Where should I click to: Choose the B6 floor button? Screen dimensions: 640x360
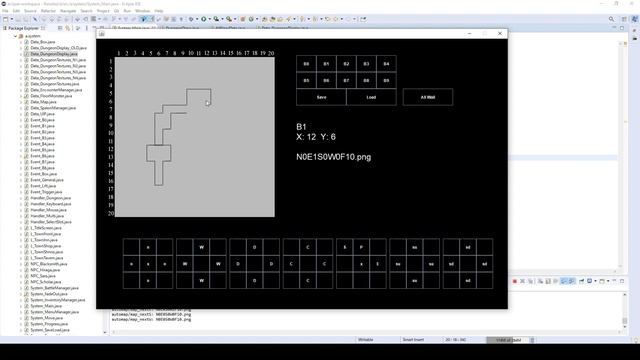326,80
